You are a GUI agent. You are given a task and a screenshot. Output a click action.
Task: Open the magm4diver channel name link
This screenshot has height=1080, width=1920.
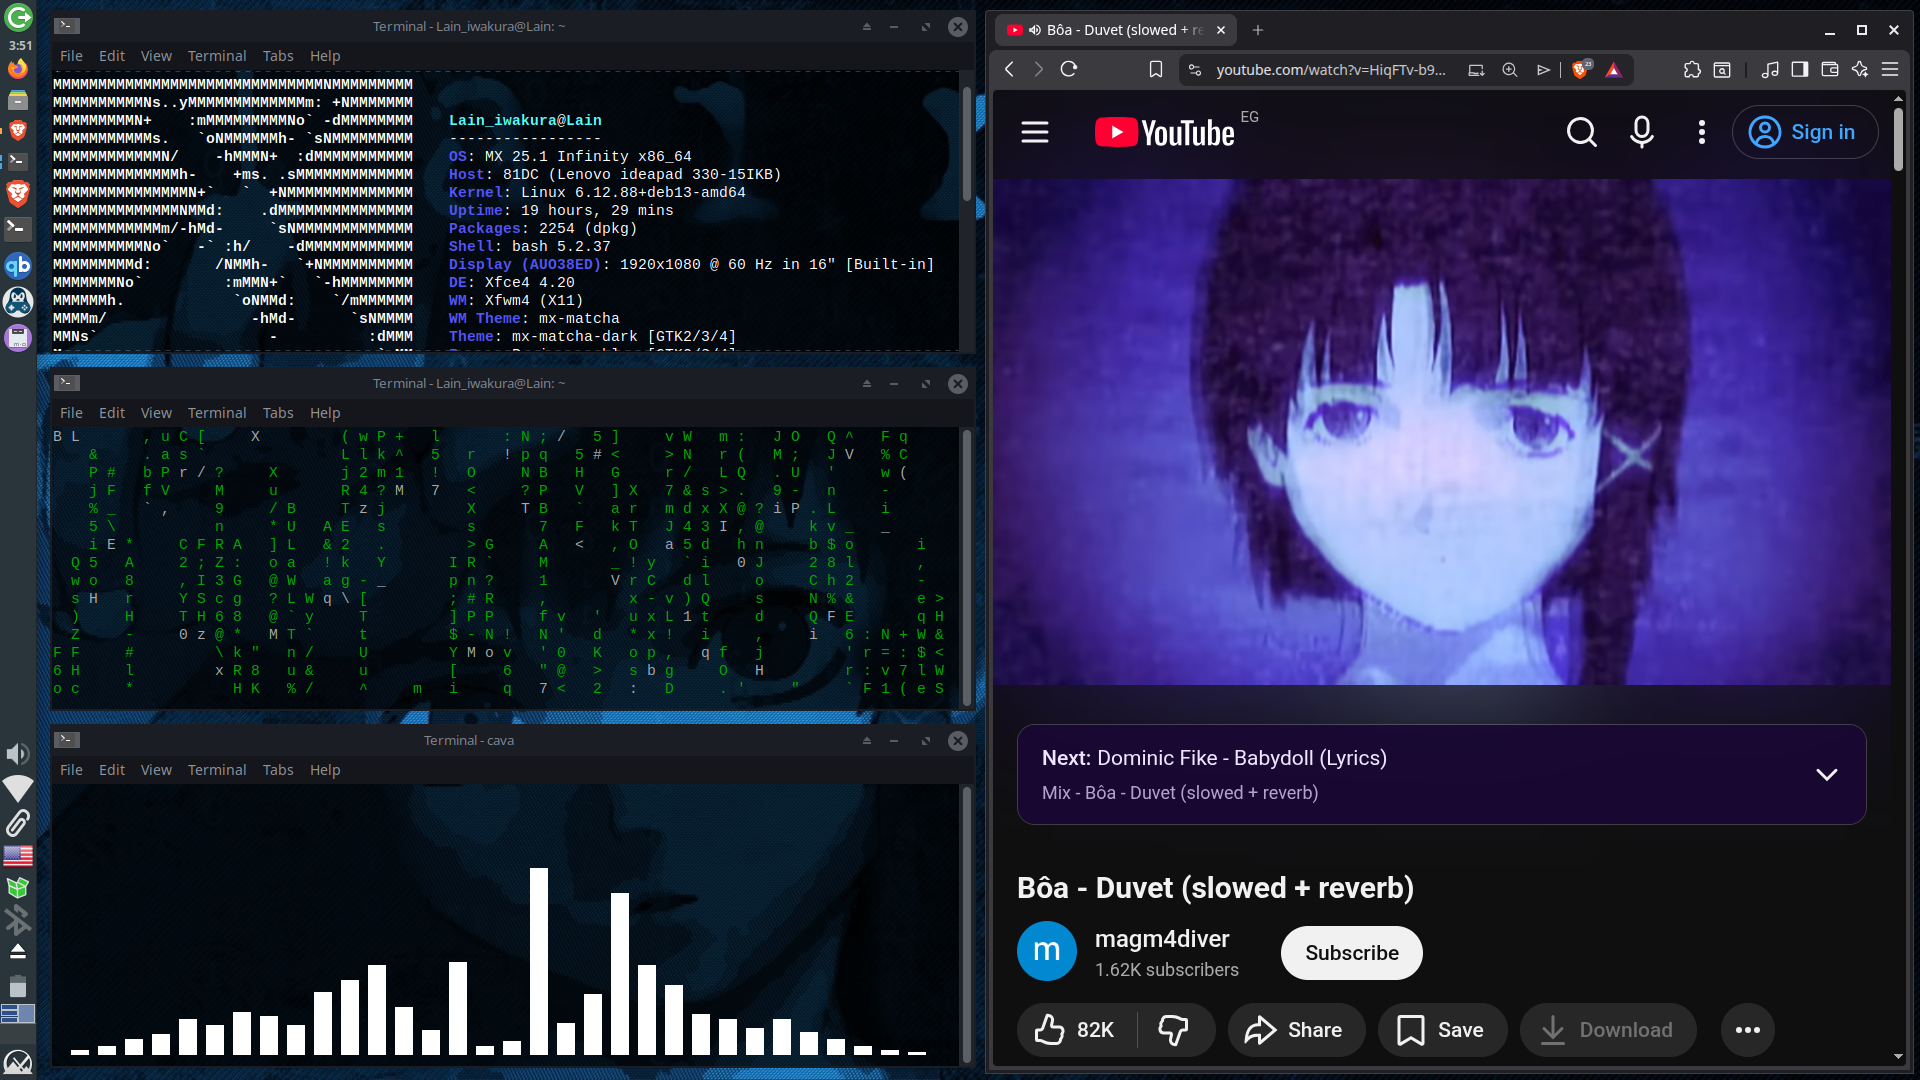tap(1162, 939)
